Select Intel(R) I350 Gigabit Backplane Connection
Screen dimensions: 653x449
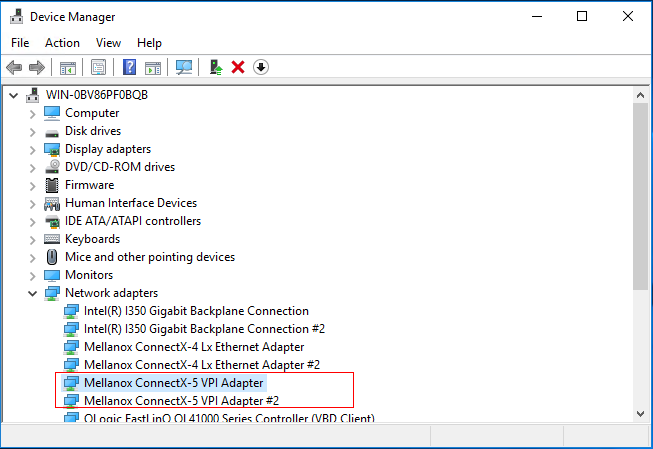pyautogui.click(x=196, y=311)
